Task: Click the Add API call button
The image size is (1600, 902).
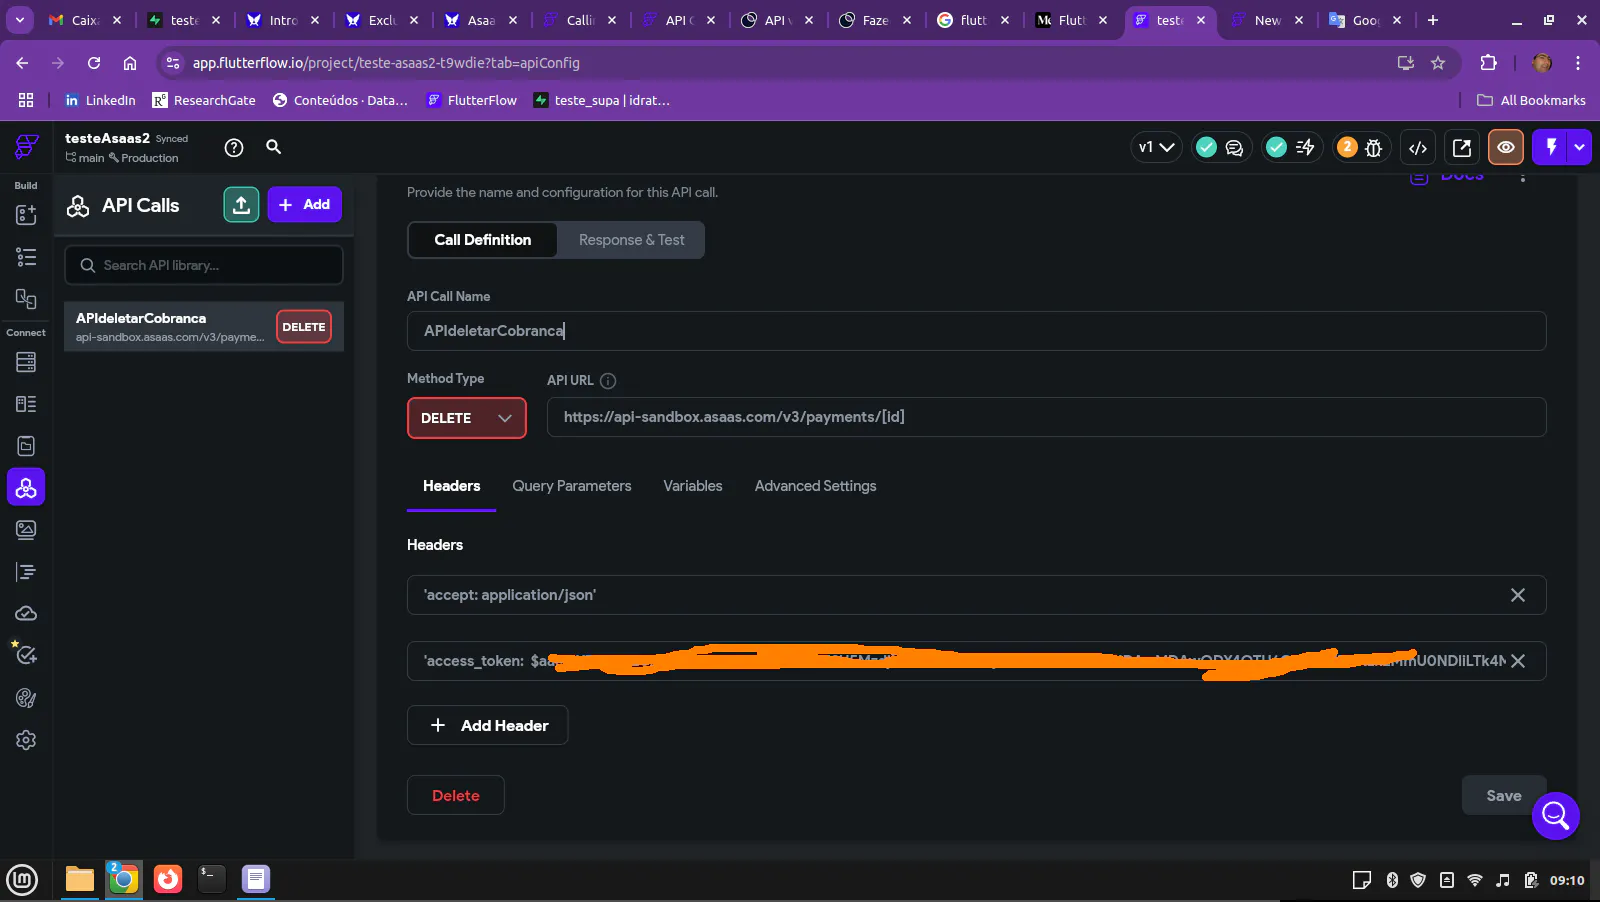Action: [x=305, y=205]
